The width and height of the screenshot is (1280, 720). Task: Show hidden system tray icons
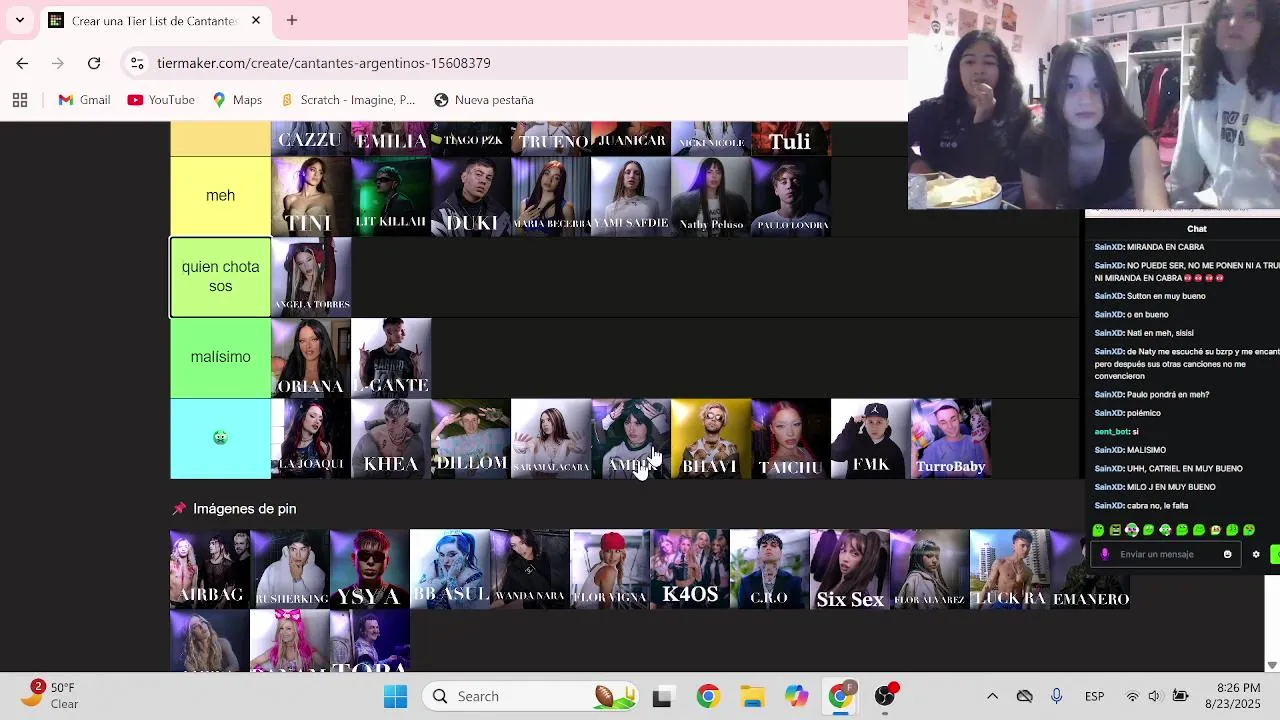(992, 696)
